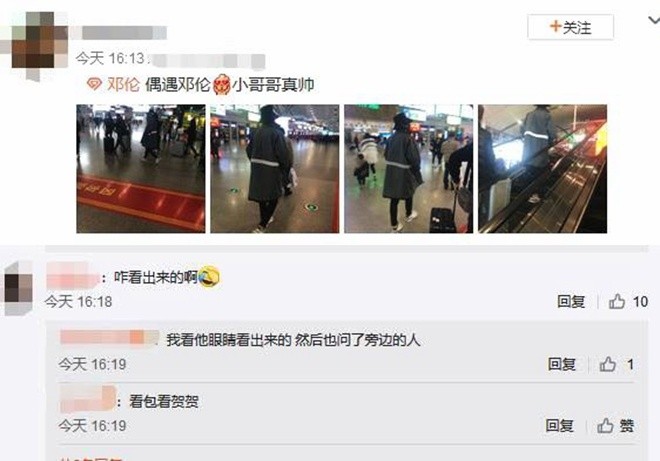The width and height of the screenshot is (660, 461).
Task: Open the 邓伦 super topic link
Action: (x=123, y=85)
